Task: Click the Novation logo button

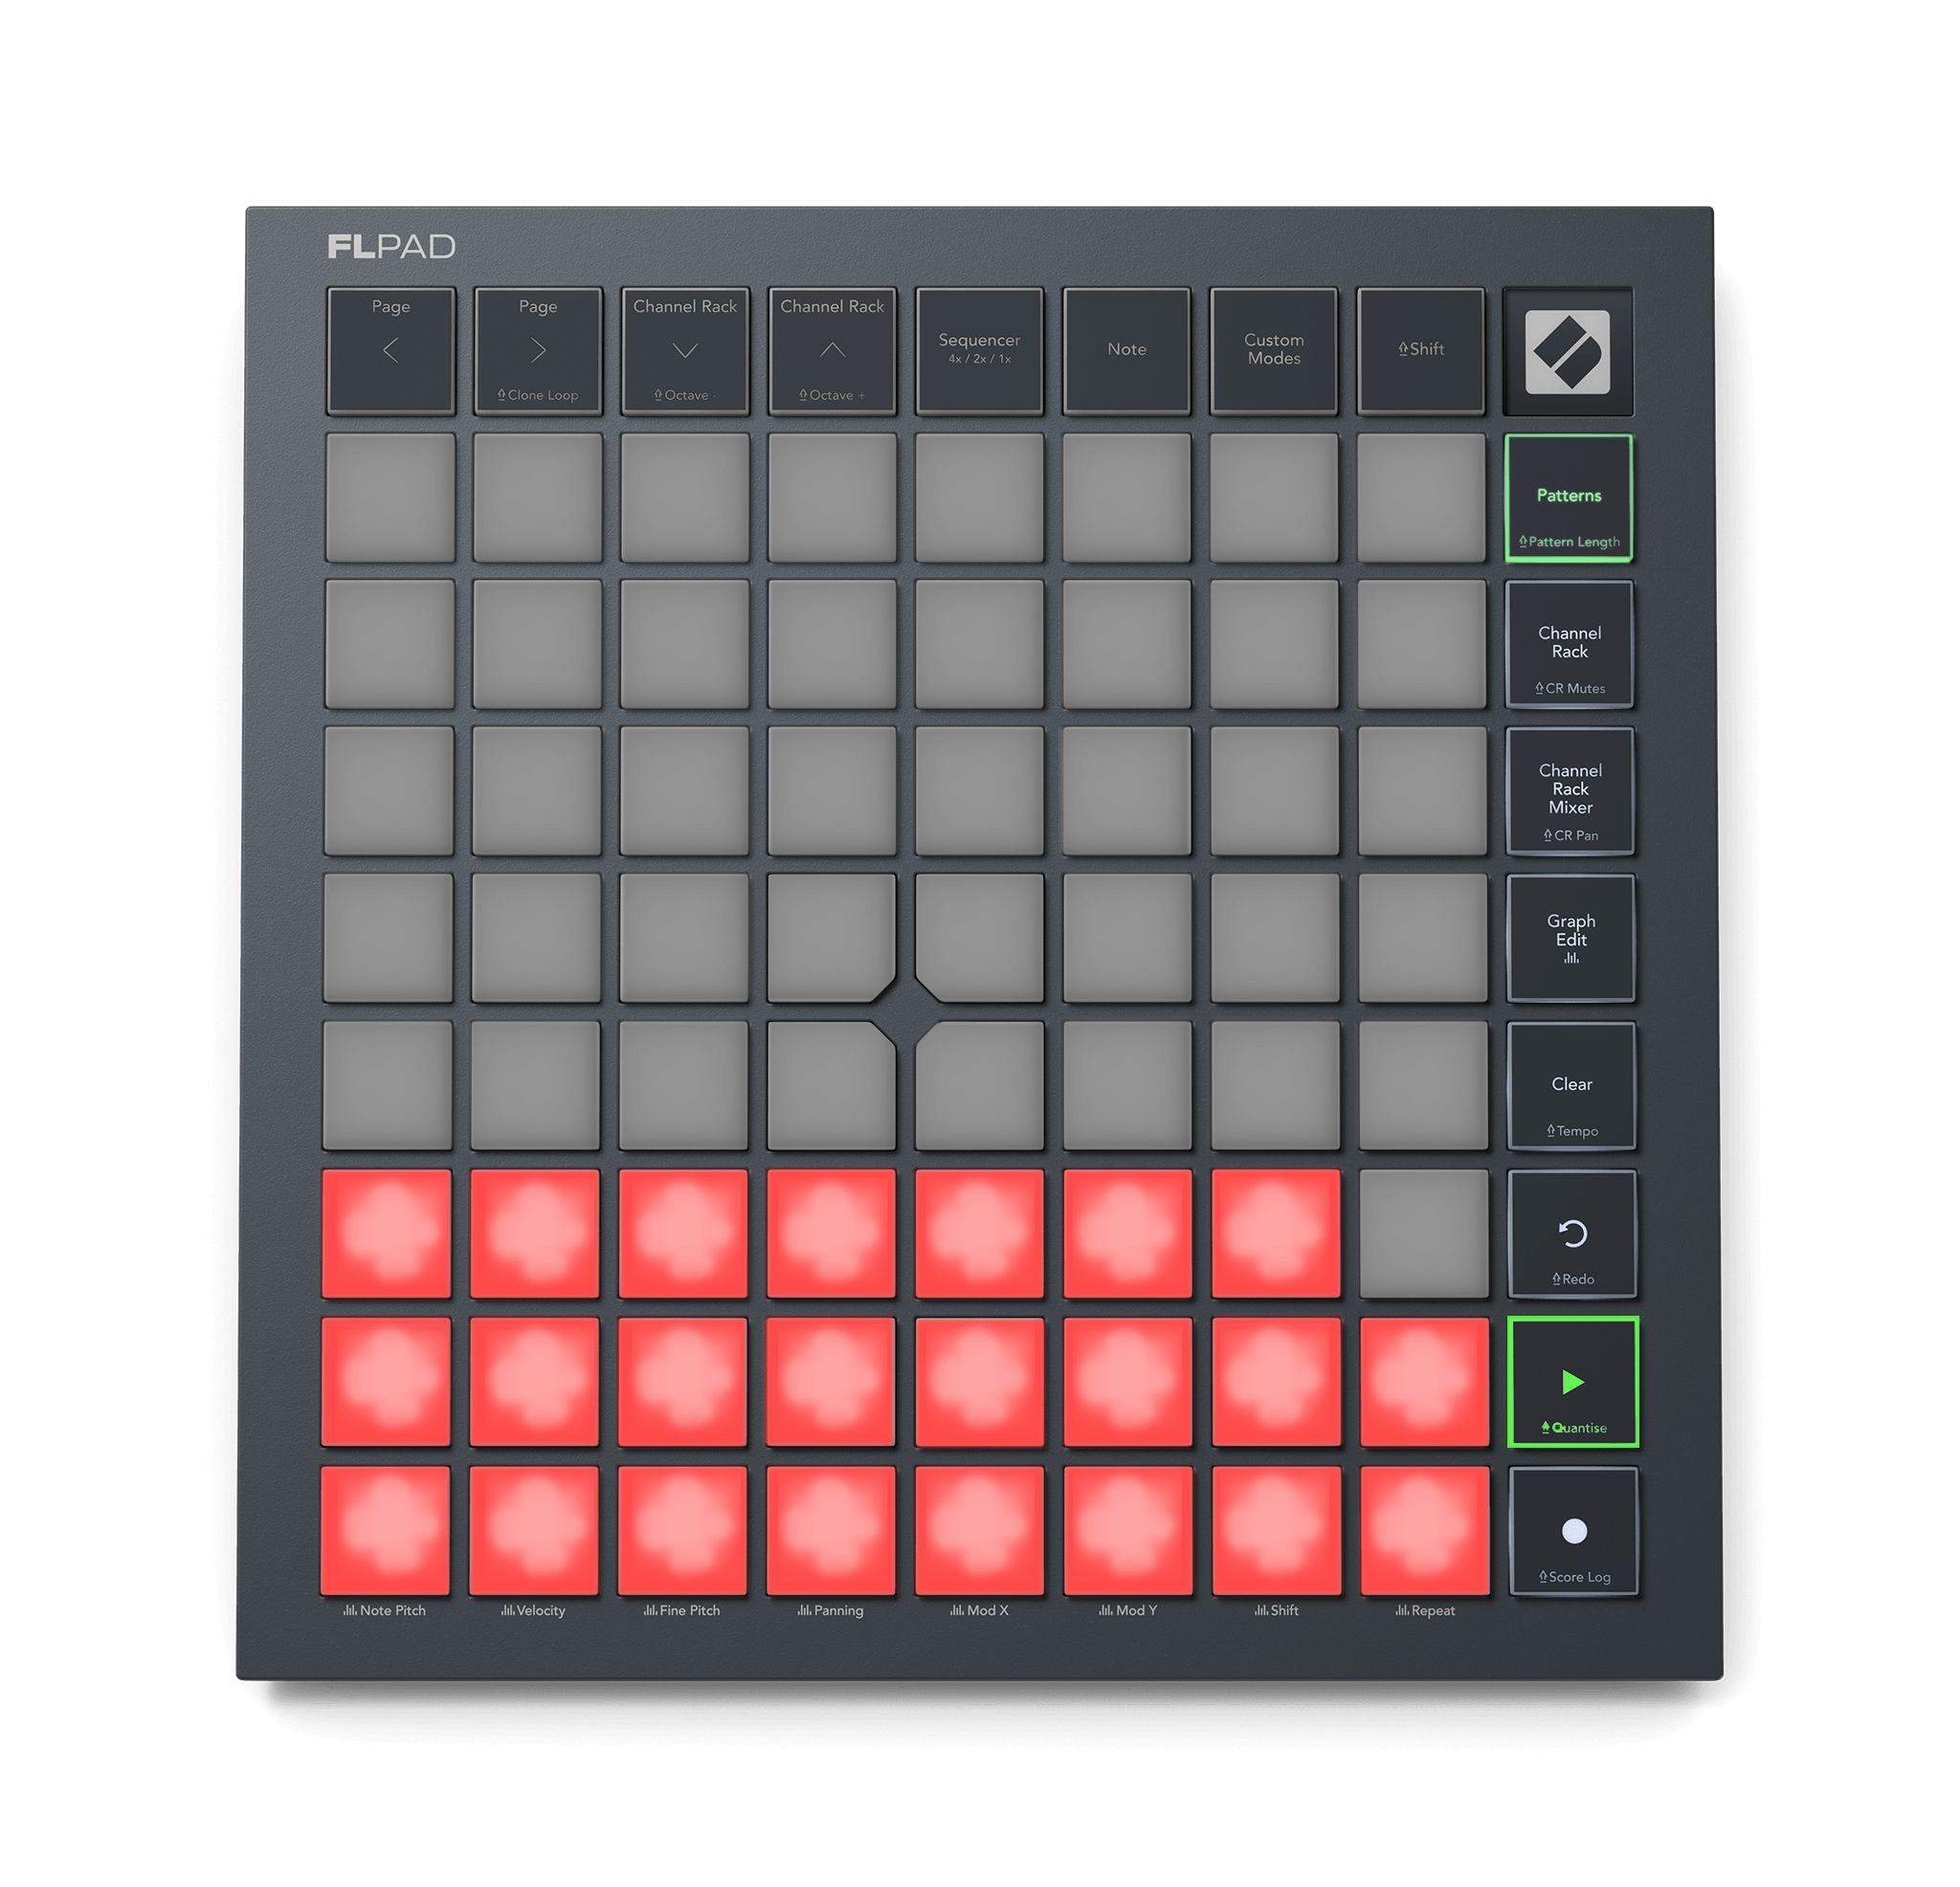Action: point(1568,352)
